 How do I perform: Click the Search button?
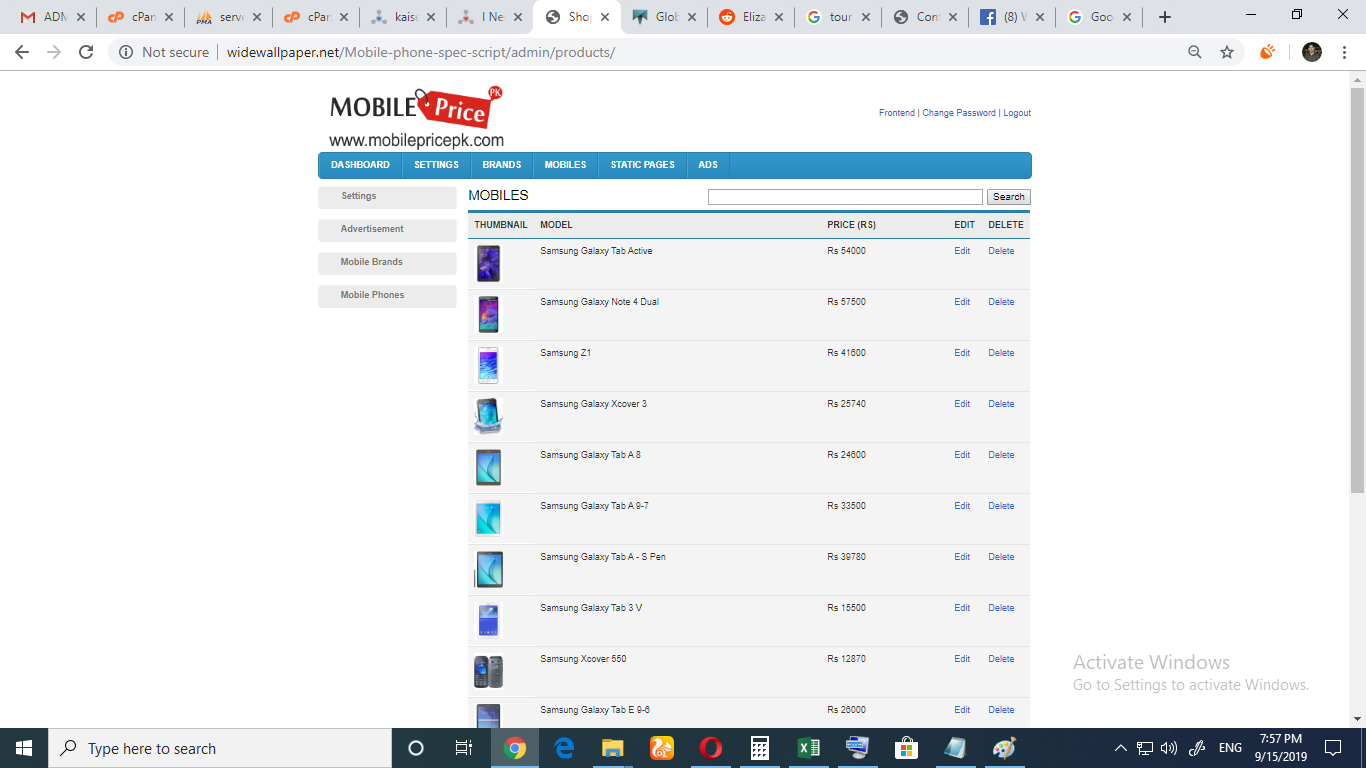click(1008, 197)
